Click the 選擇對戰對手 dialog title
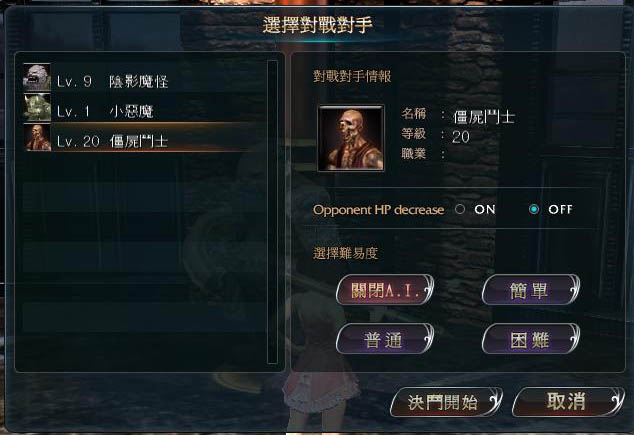The width and height of the screenshot is (634, 435). (317, 25)
